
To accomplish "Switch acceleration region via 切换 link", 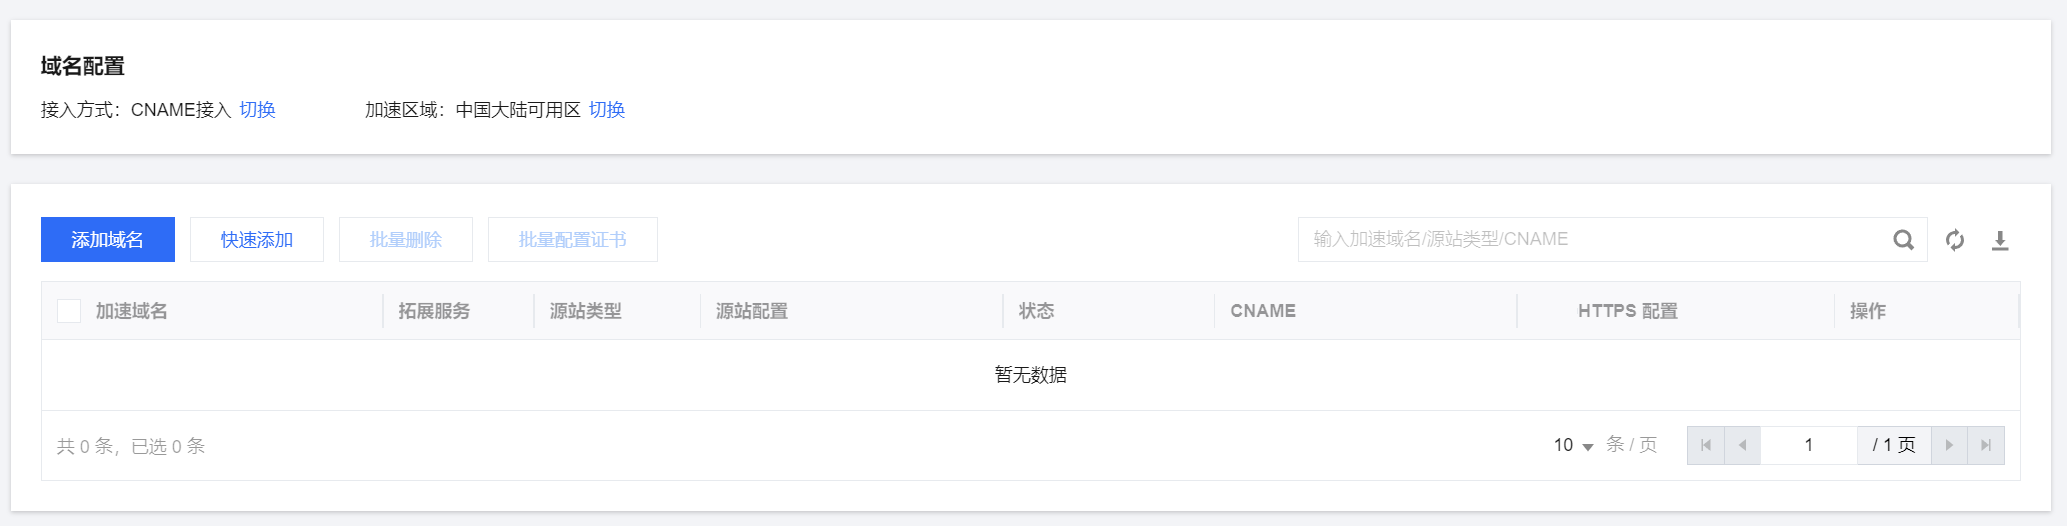I will 607,110.
